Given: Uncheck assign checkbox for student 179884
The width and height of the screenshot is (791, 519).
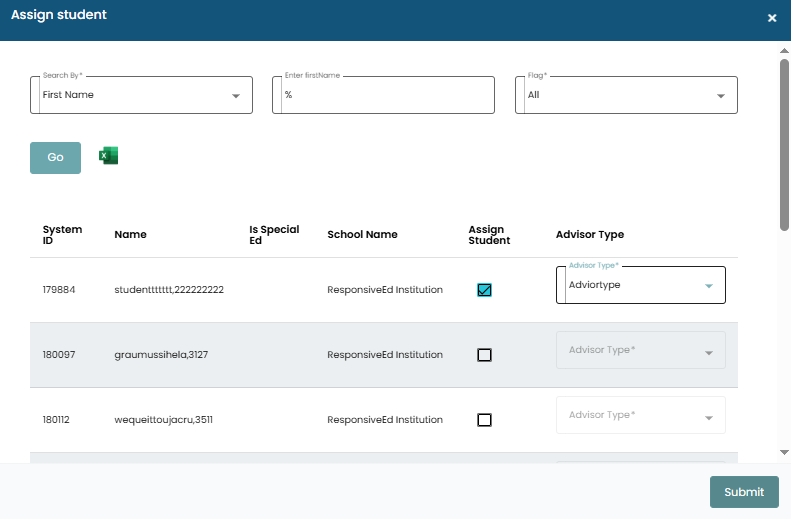Looking at the screenshot, I should pyautogui.click(x=485, y=290).
